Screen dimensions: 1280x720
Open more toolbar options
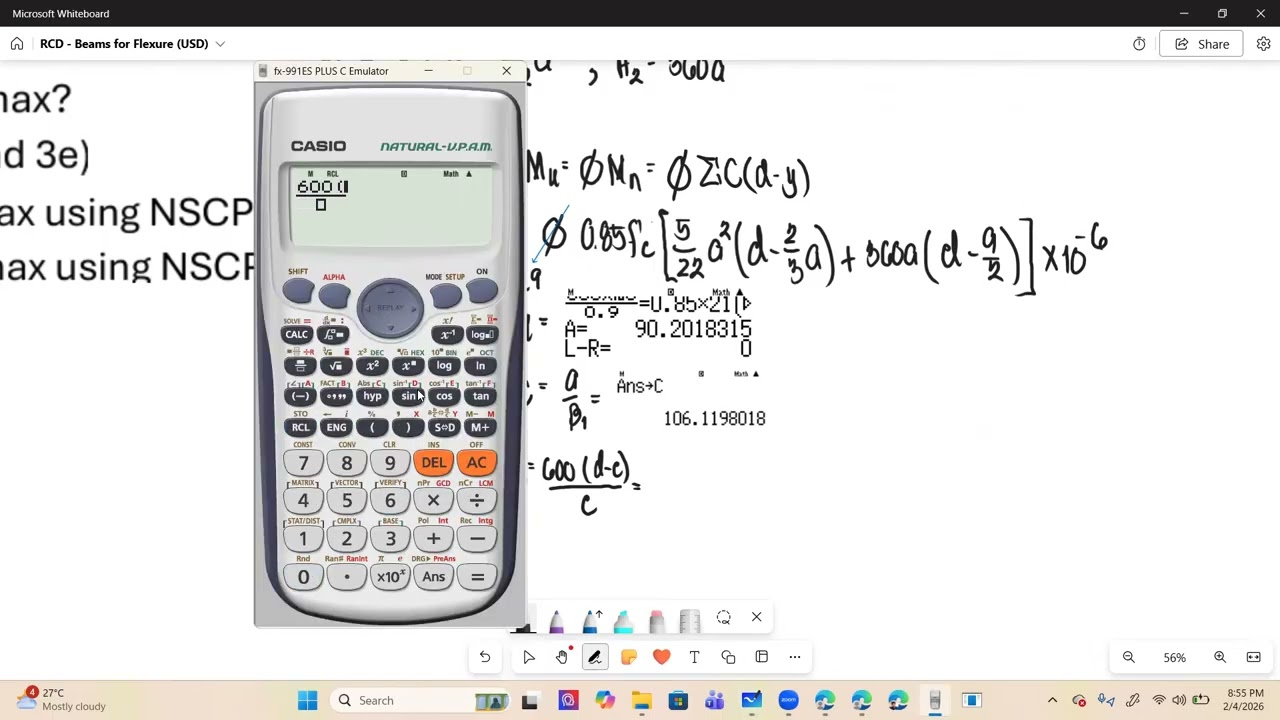pos(795,657)
